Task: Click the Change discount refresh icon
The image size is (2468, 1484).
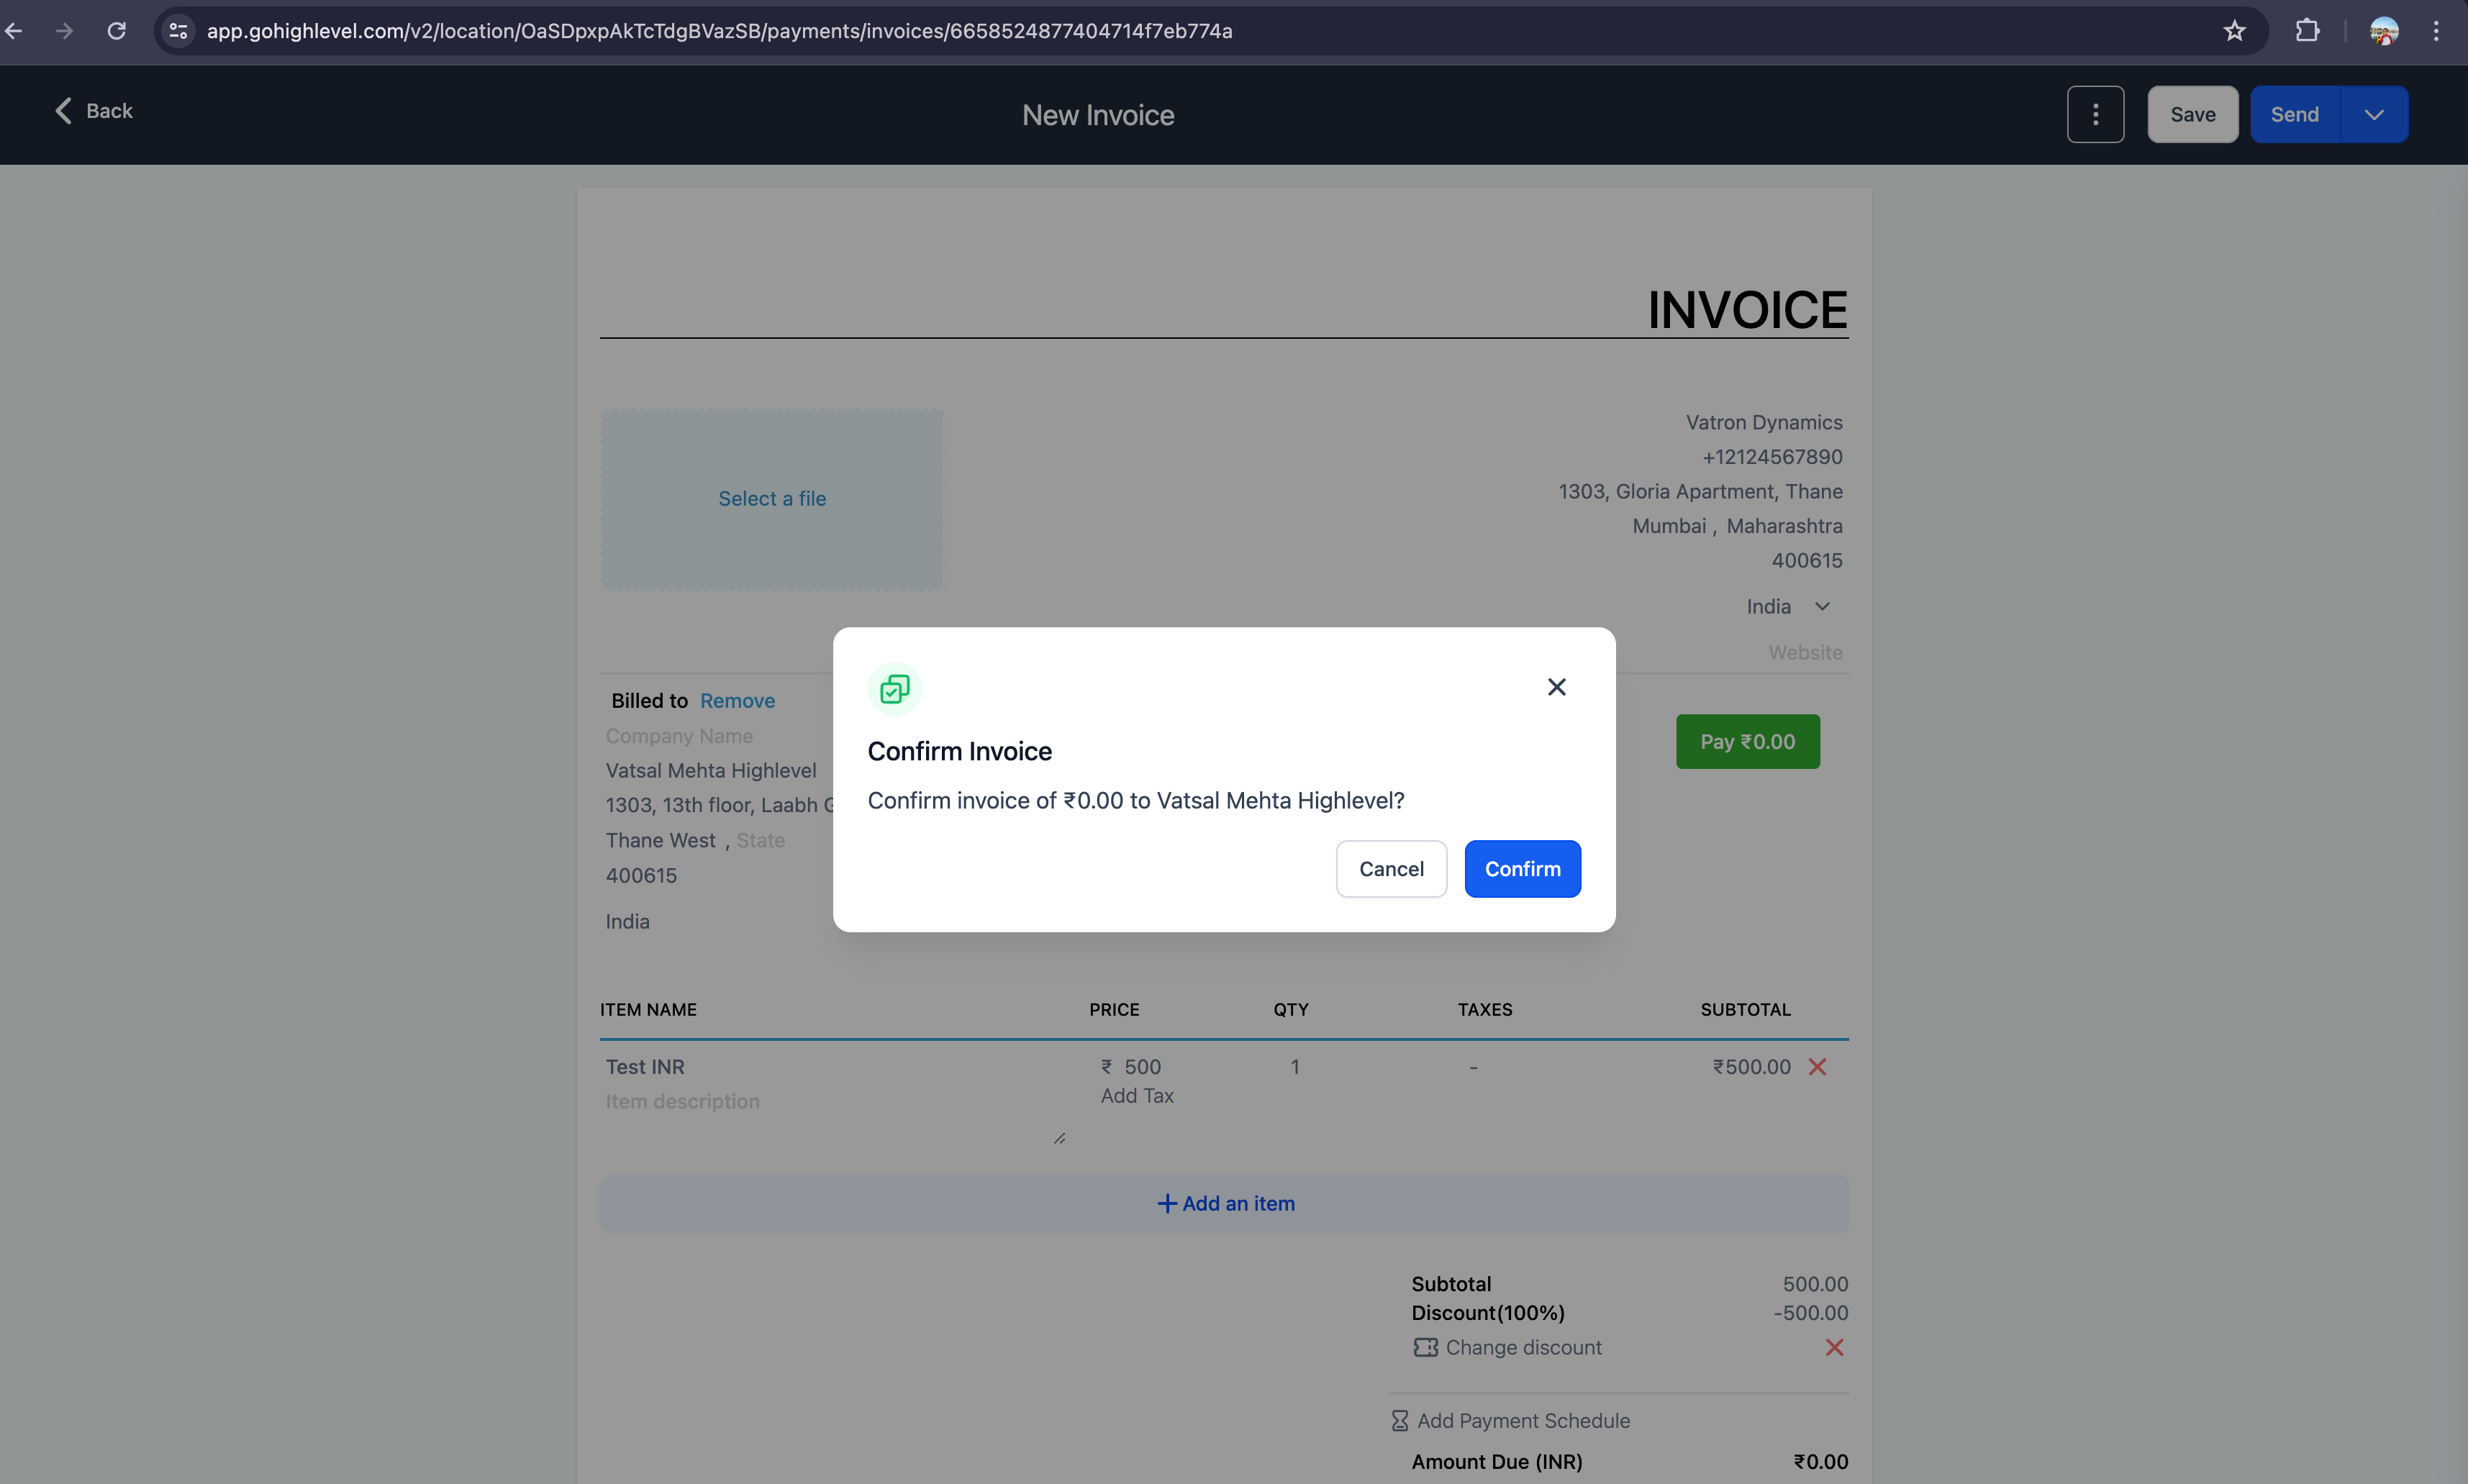Action: click(1425, 1347)
